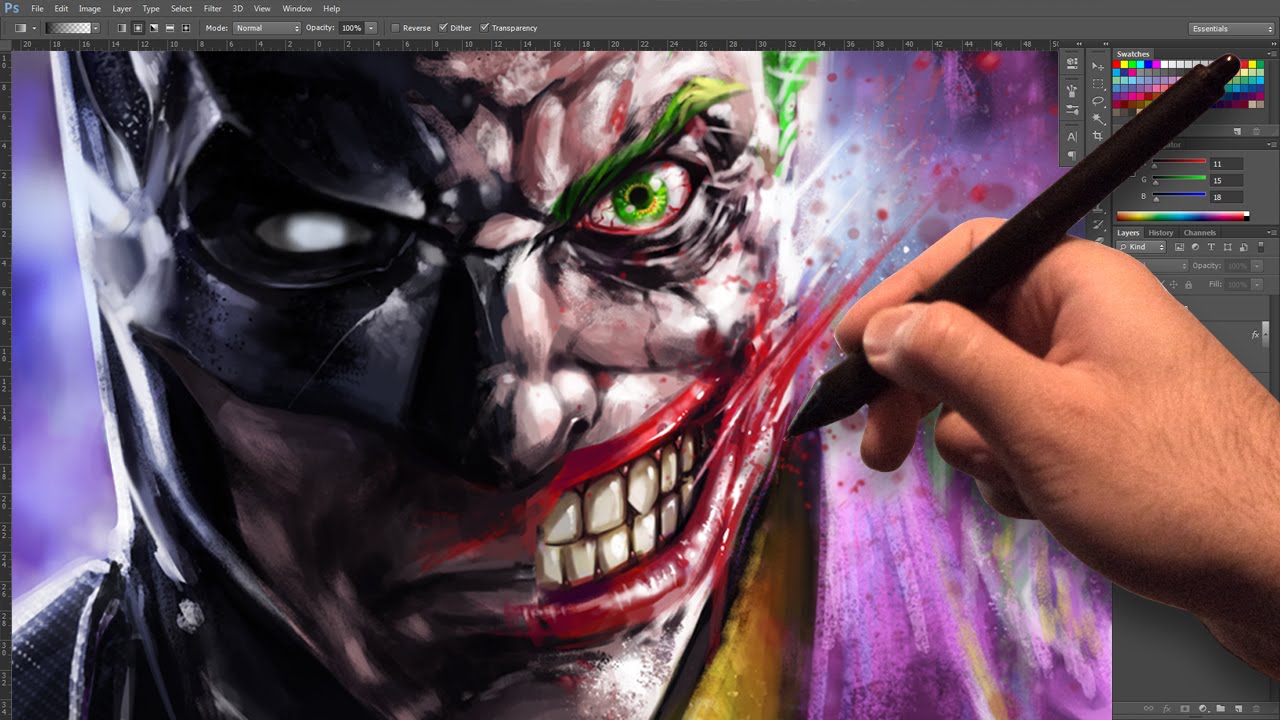Disable the Transparency checkbox
Viewport: 1280px width, 720px height.
[485, 27]
